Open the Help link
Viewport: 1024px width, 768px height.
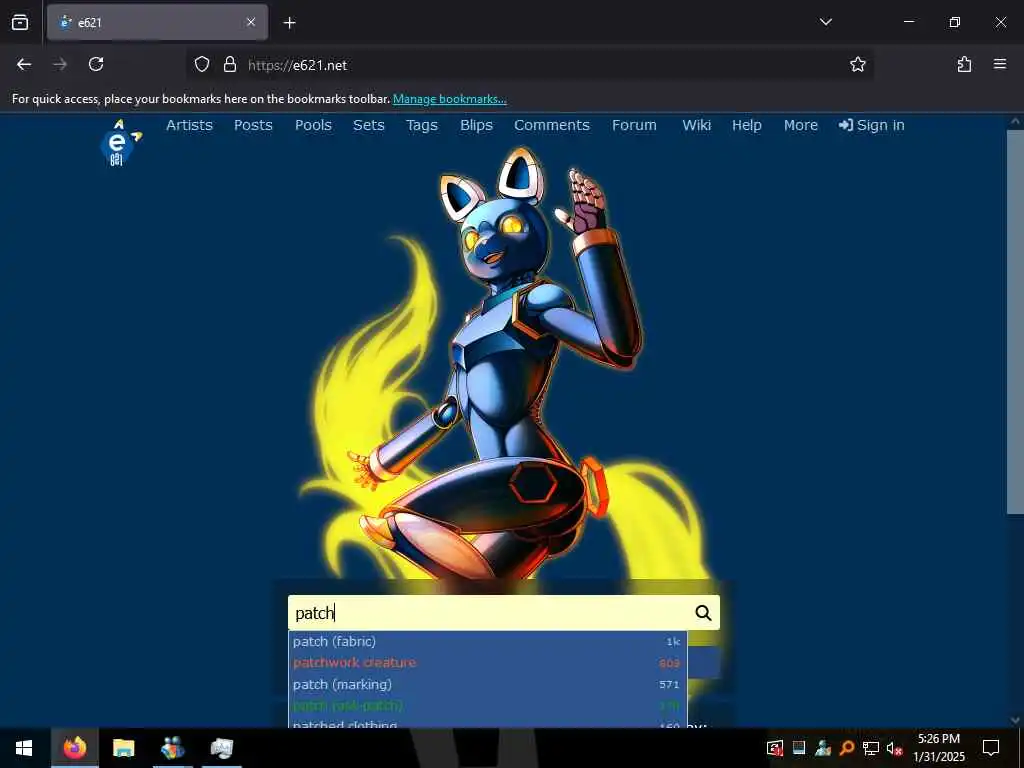coord(746,125)
